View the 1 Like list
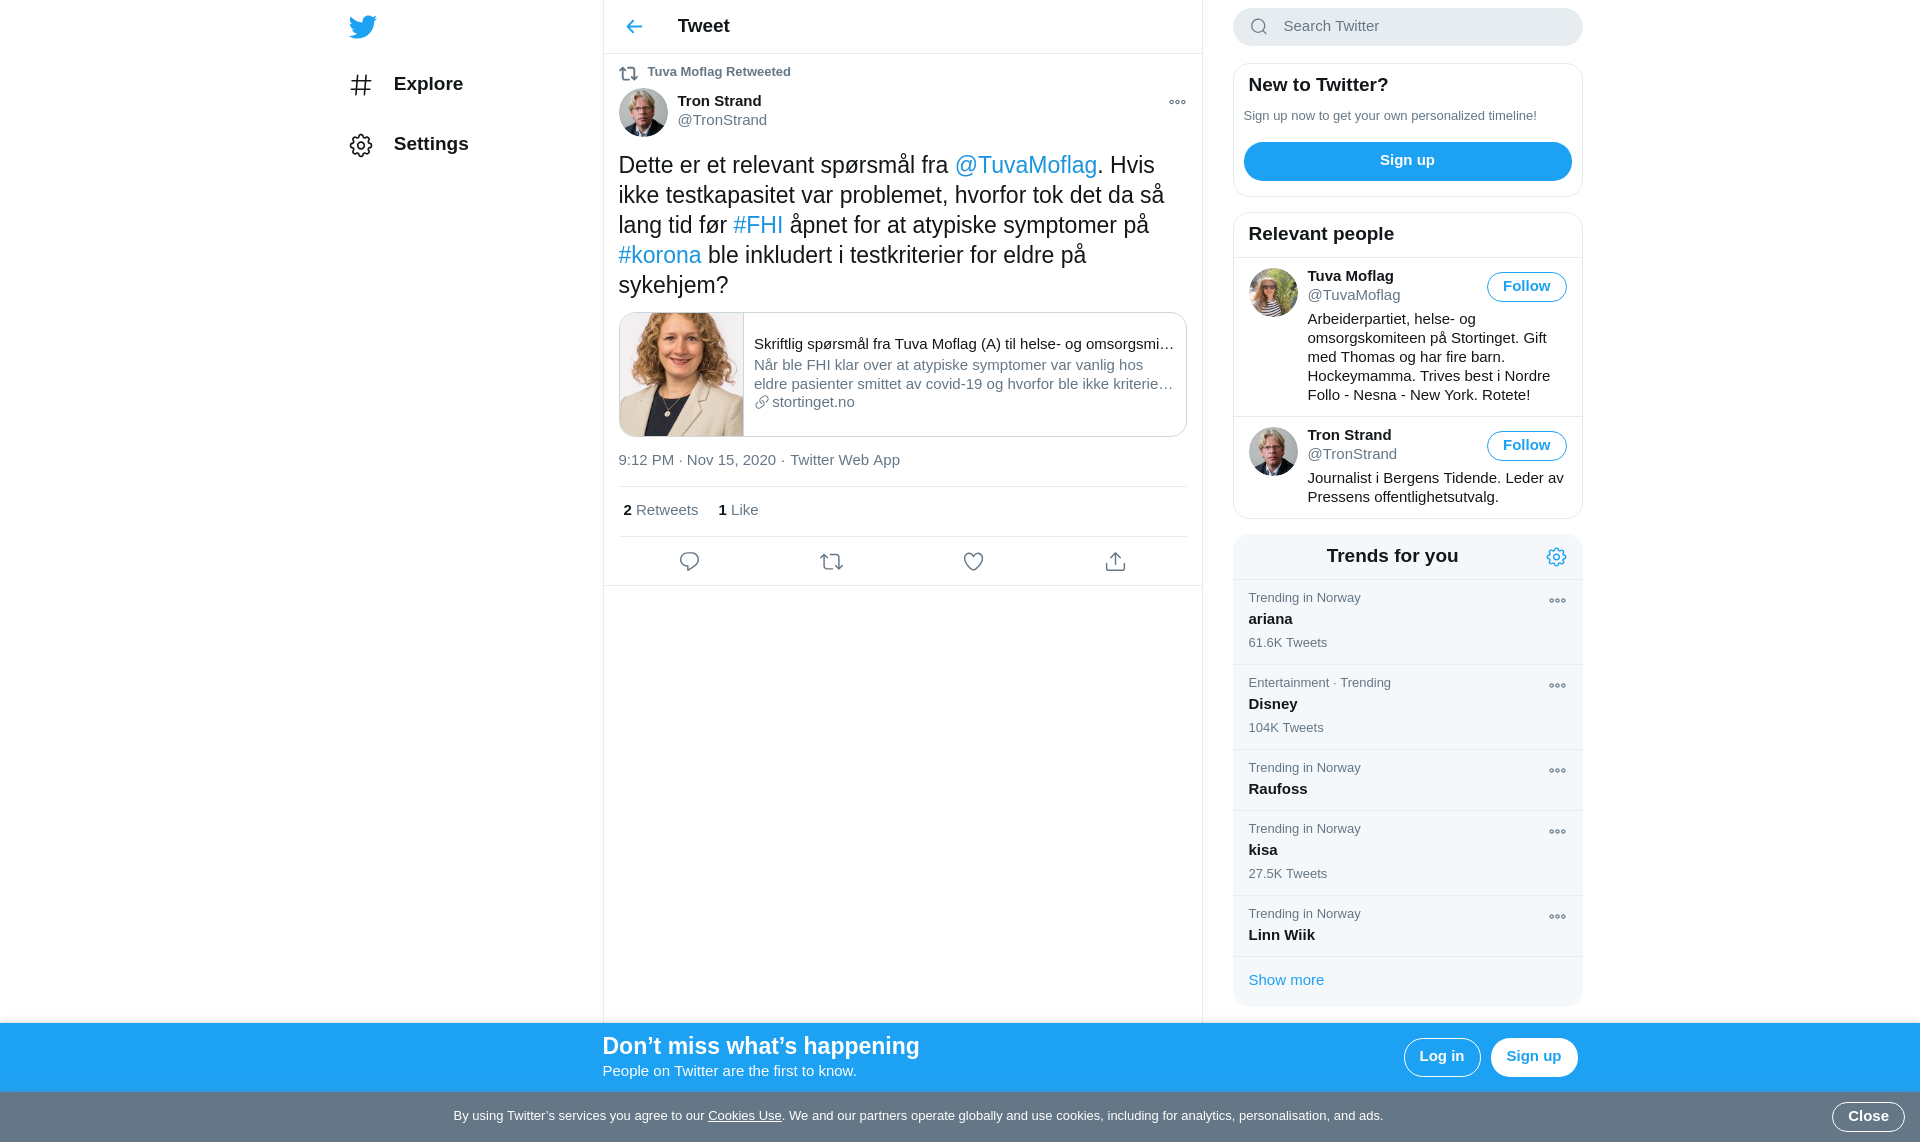 (738, 510)
